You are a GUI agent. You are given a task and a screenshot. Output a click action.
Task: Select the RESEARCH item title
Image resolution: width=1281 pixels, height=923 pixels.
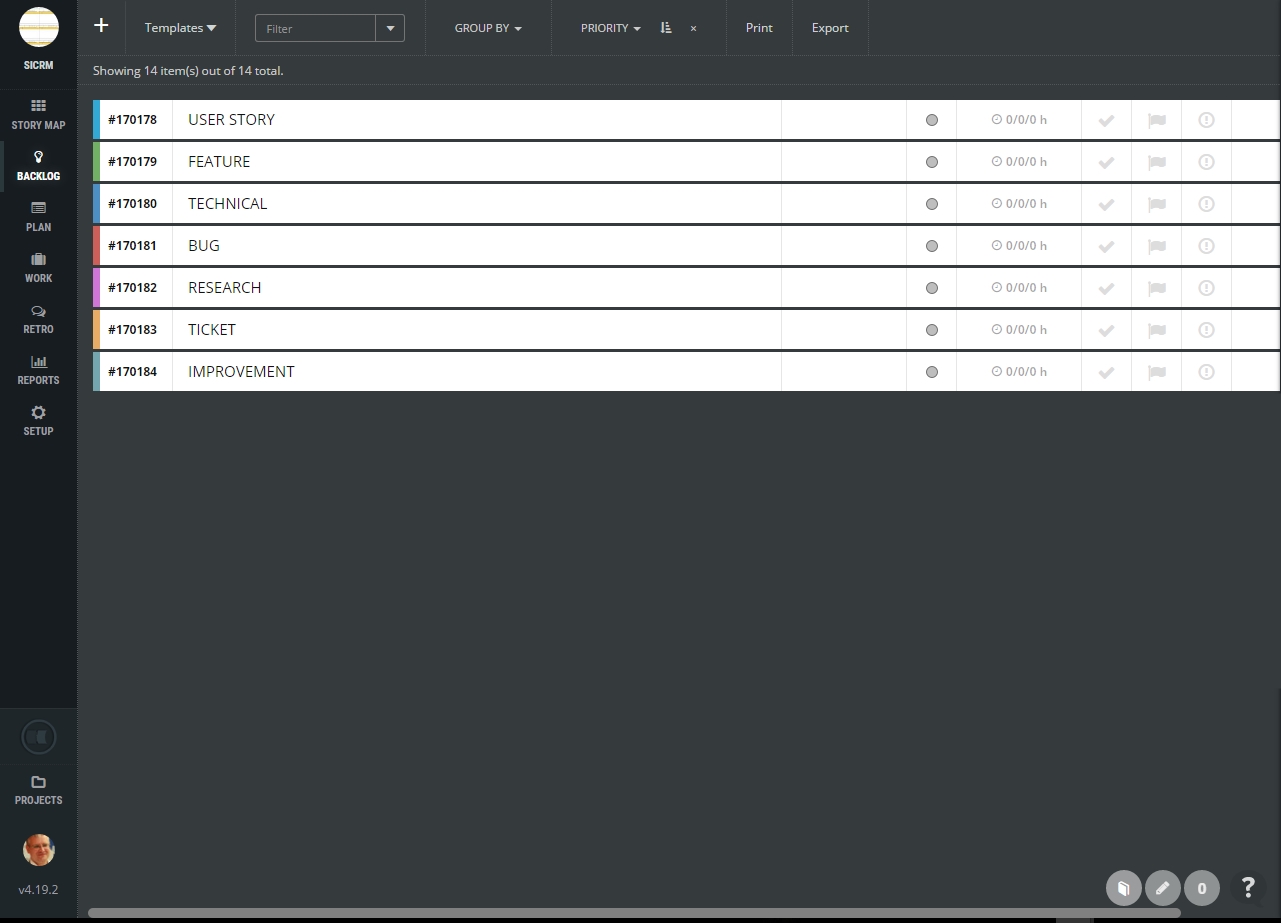(224, 287)
